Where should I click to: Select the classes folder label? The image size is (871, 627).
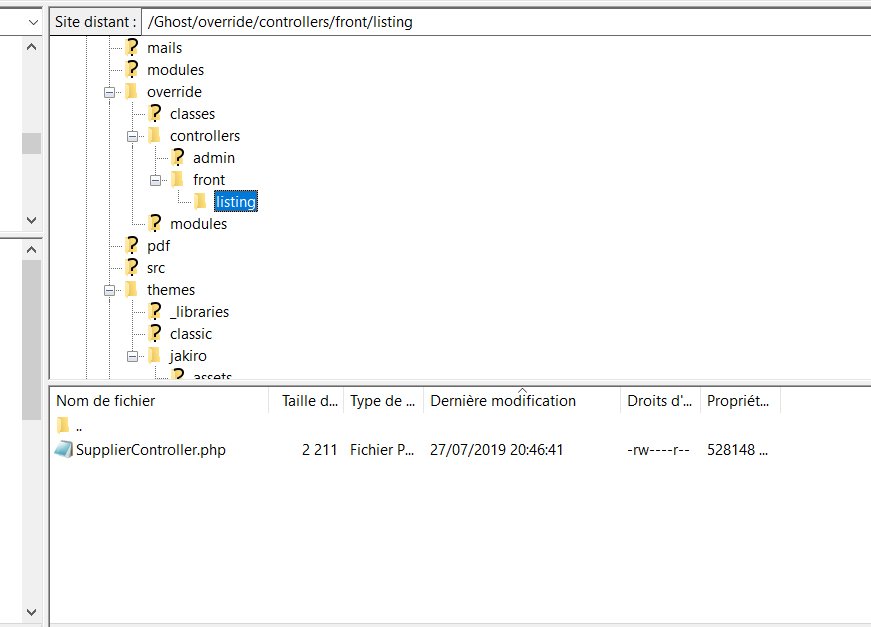(192, 114)
